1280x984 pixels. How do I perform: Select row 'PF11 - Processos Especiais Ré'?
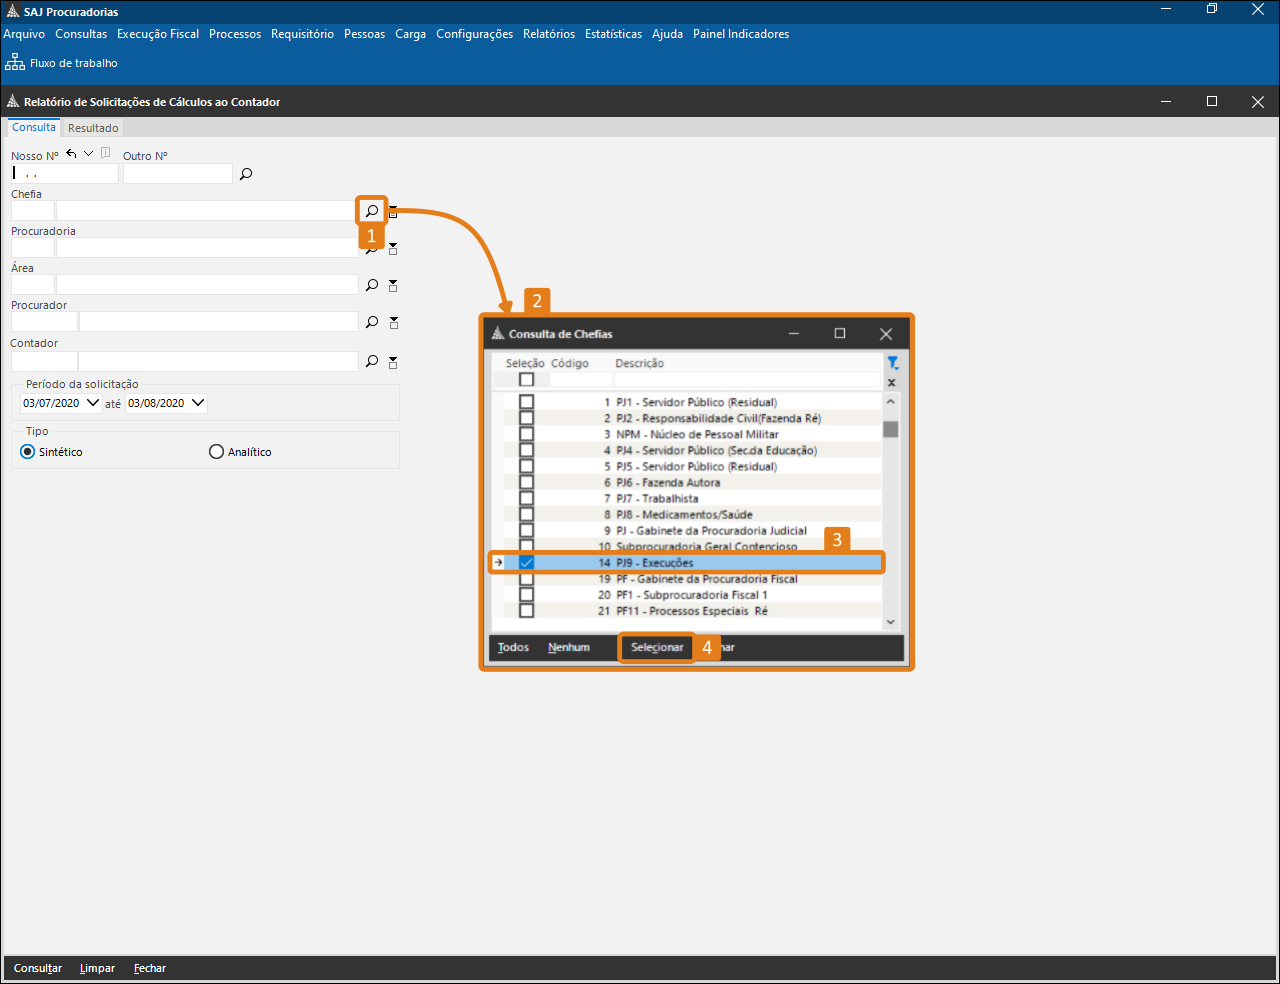point(686,611)
